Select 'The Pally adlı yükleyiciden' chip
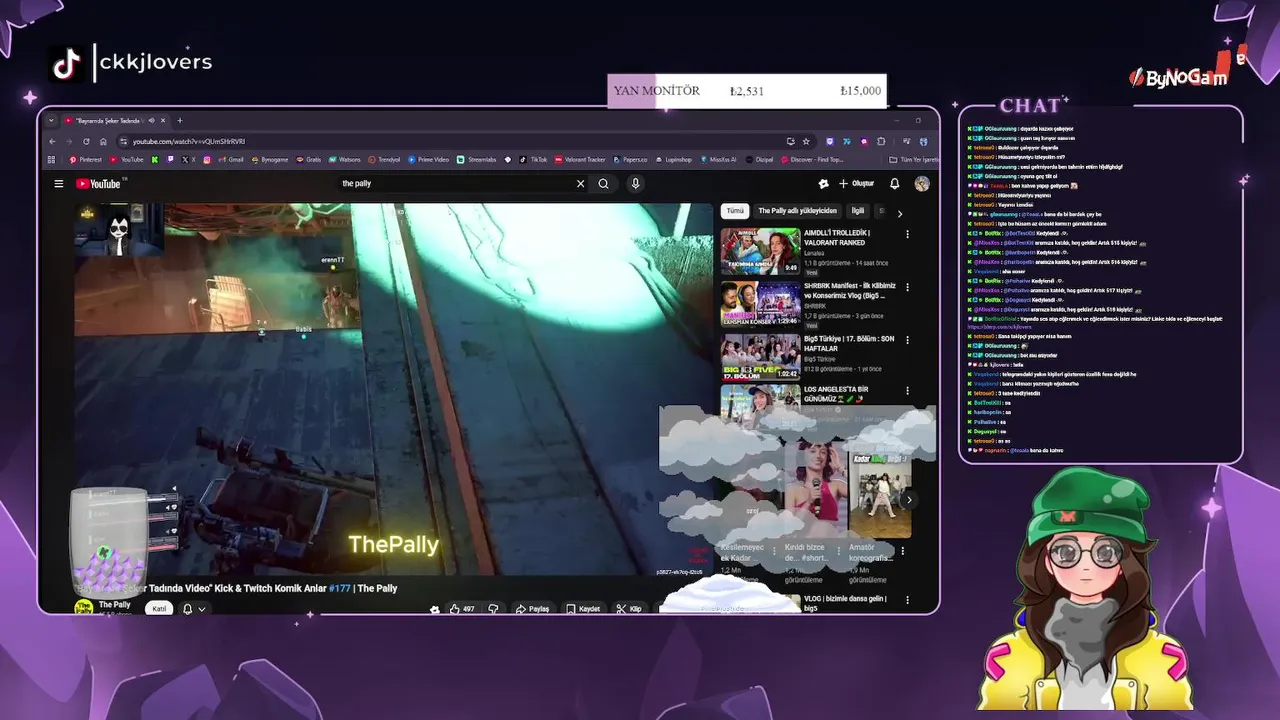Screen dimensions: 1280x720 [x=797, y=211]
